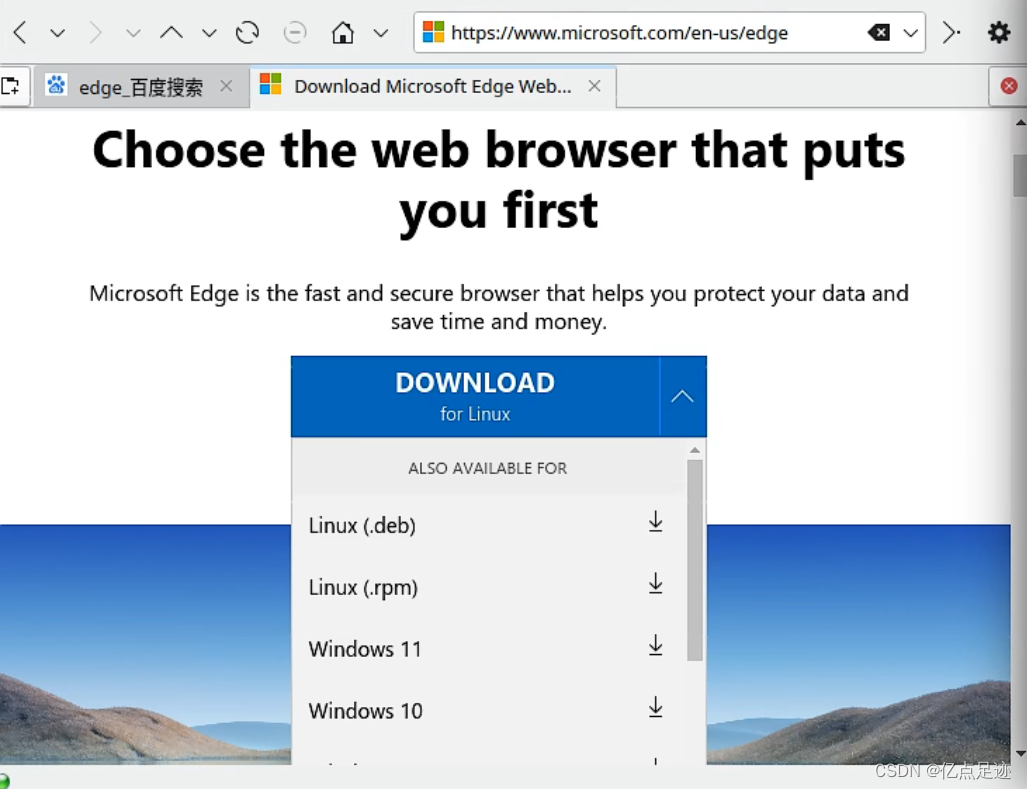Close the Download Microsoft Edge tab

coord(594,86)
